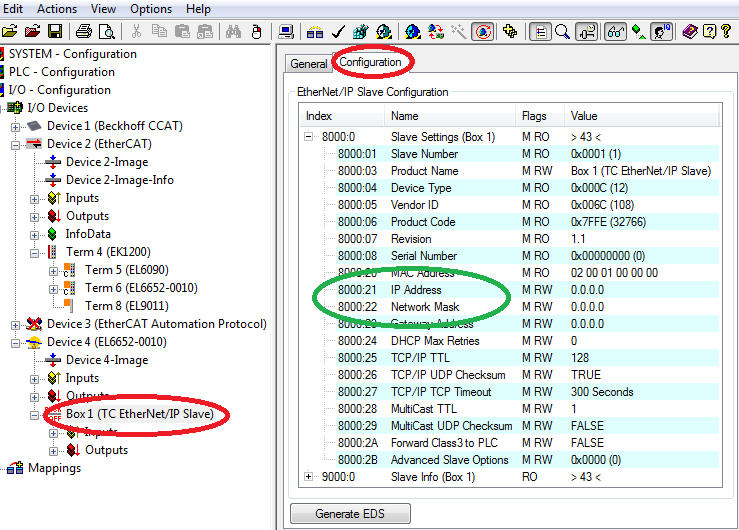Select PLC - Configuration in the tree
Image resolution: width=739 pixels, height=530 pixels.
(62, 72)
